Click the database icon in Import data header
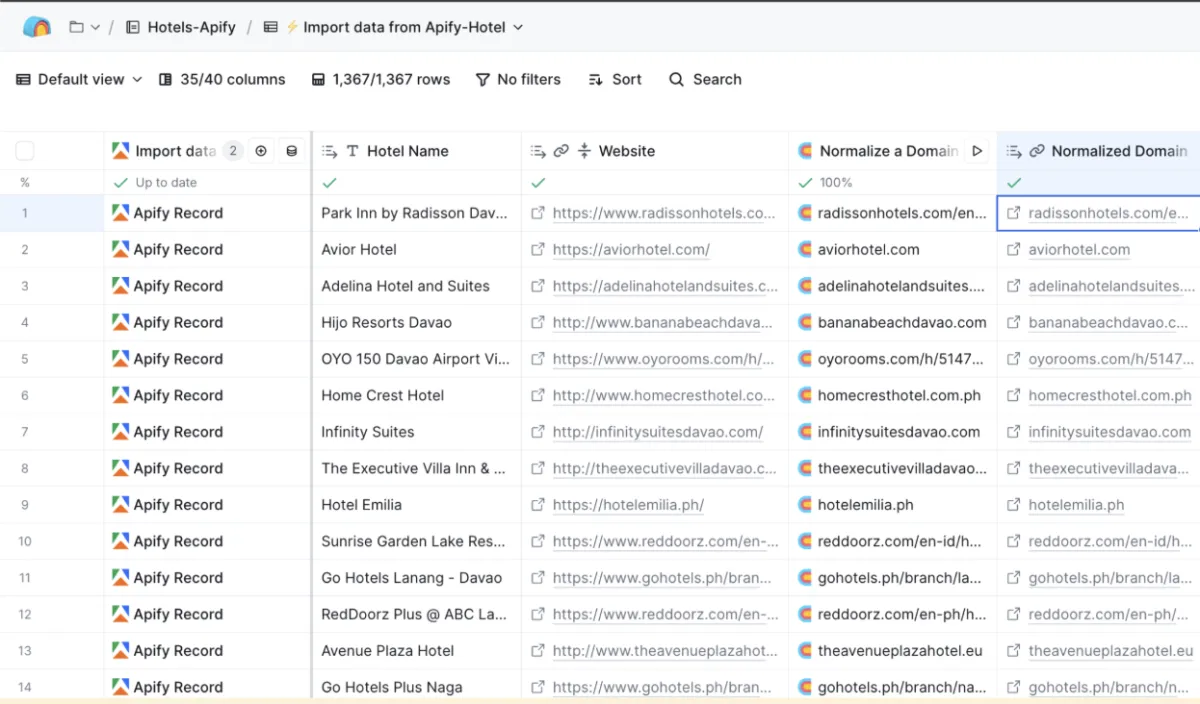The height and width of the screenshot is (704, 1200). (x=291, y=151)
